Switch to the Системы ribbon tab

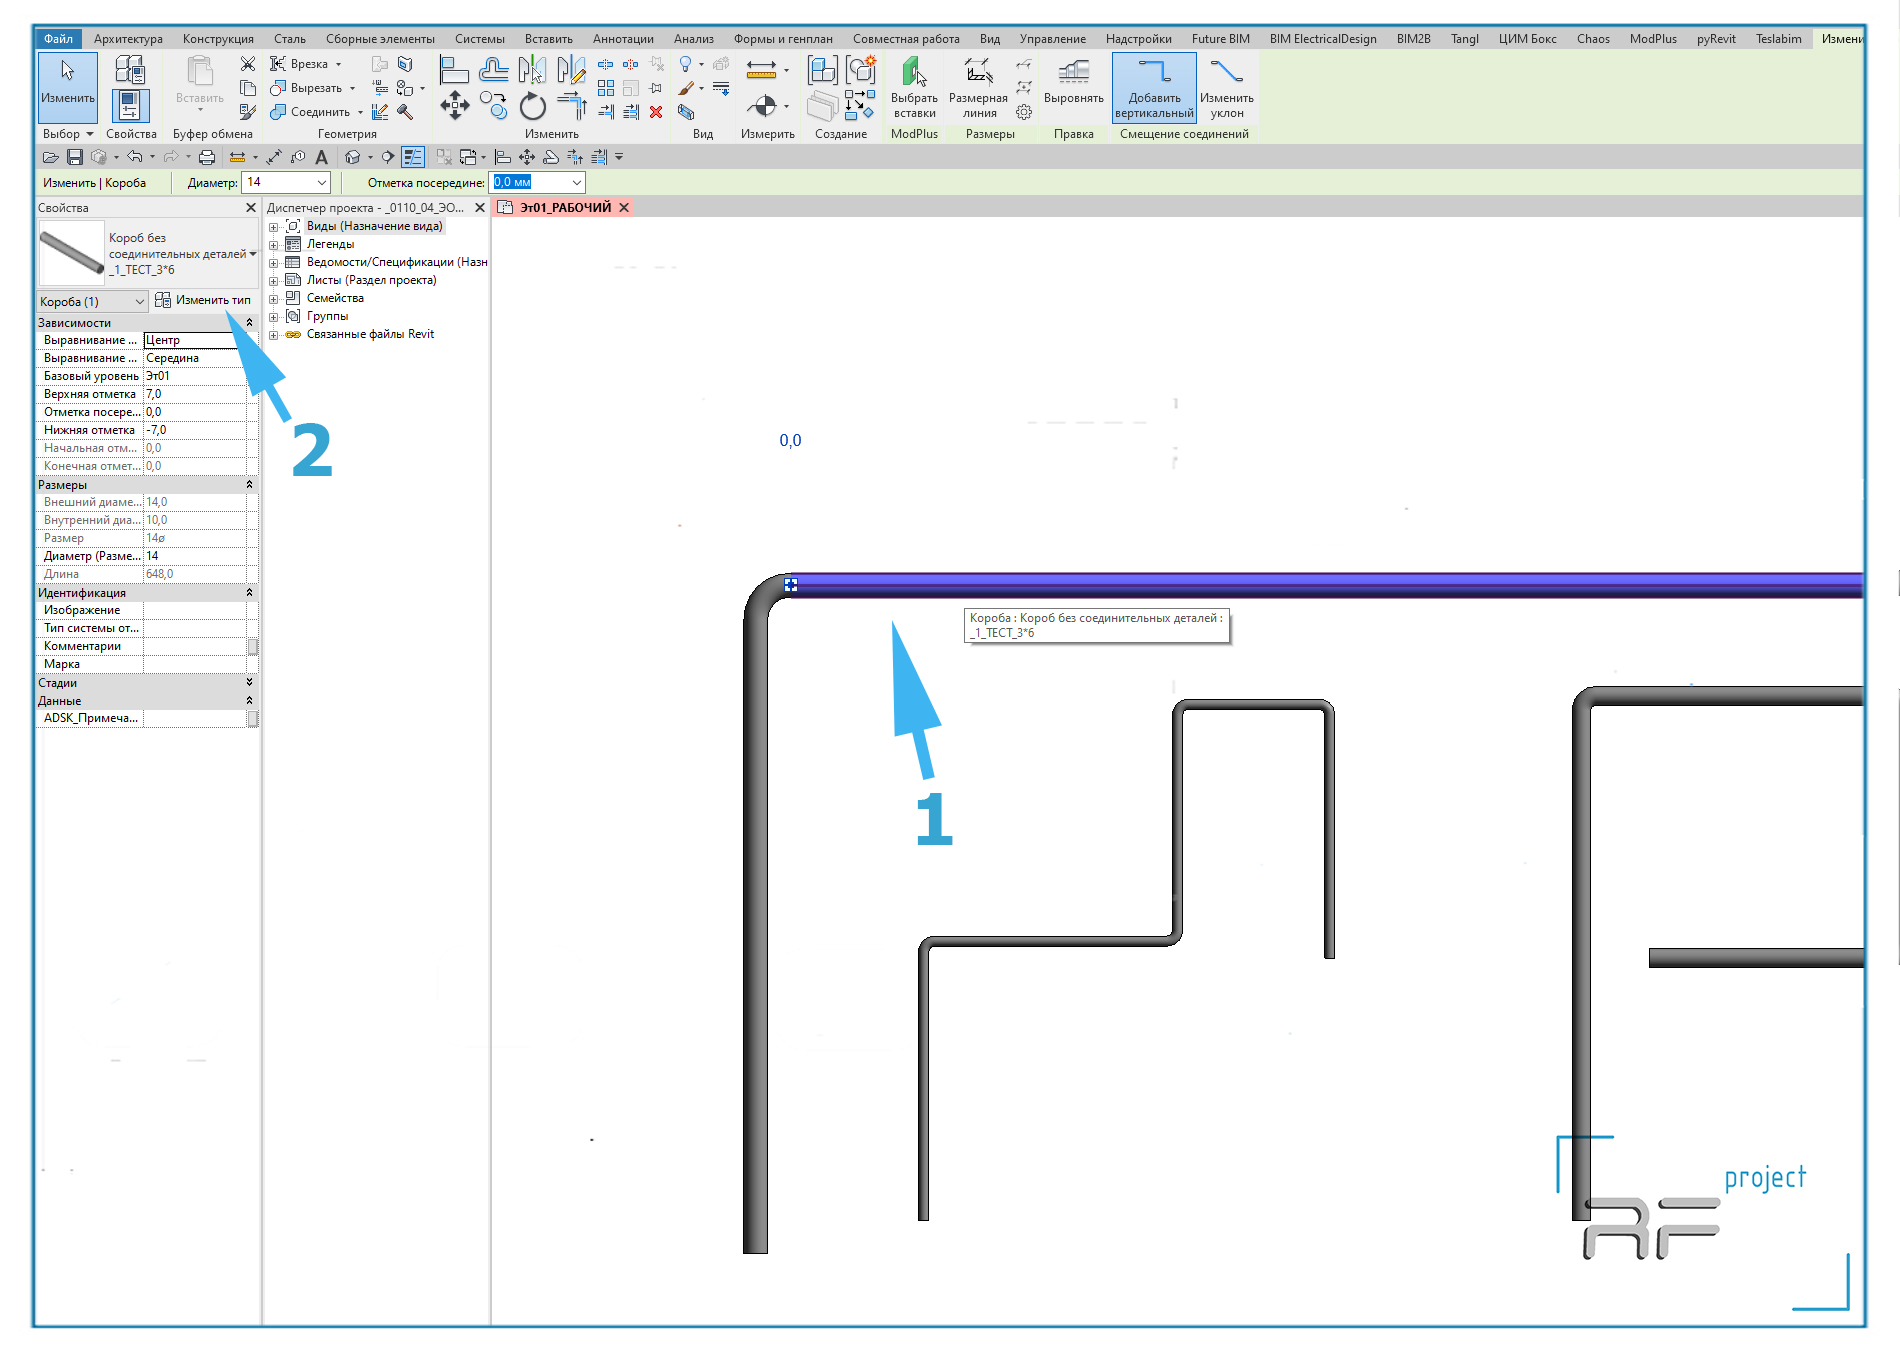point(480,39)
